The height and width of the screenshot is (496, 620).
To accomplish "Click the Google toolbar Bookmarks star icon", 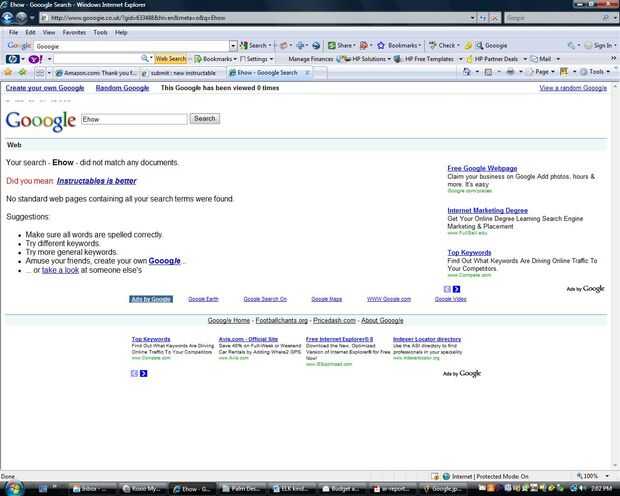I will 380,45.
